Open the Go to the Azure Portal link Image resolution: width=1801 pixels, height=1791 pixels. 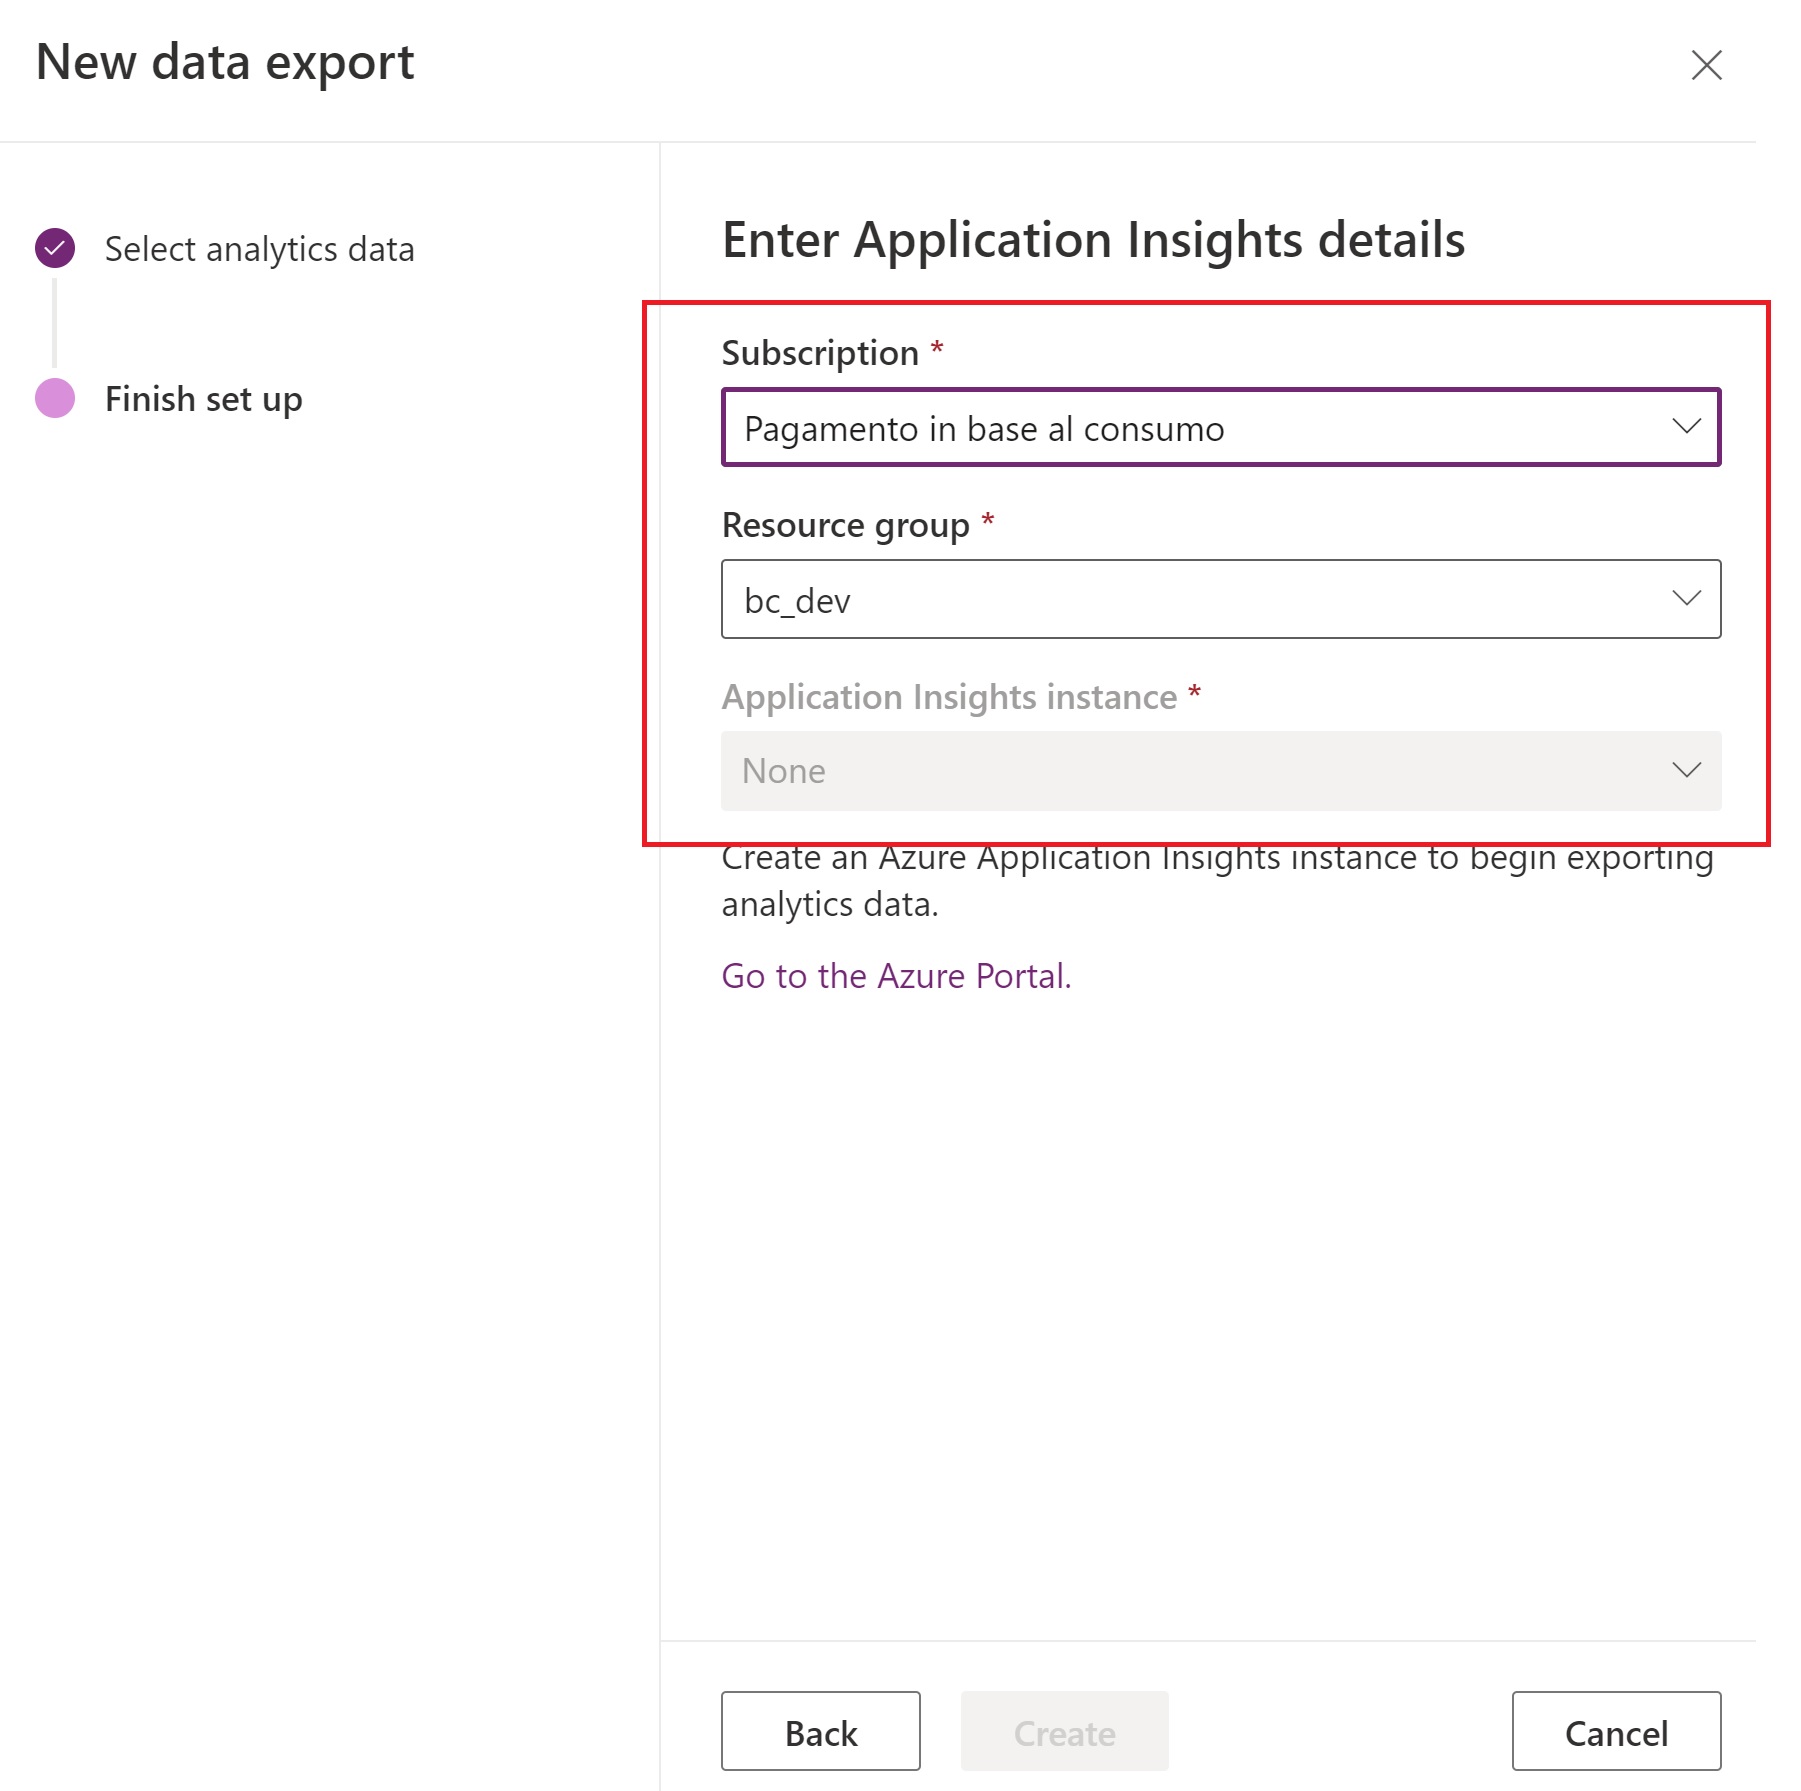(896, 976)
